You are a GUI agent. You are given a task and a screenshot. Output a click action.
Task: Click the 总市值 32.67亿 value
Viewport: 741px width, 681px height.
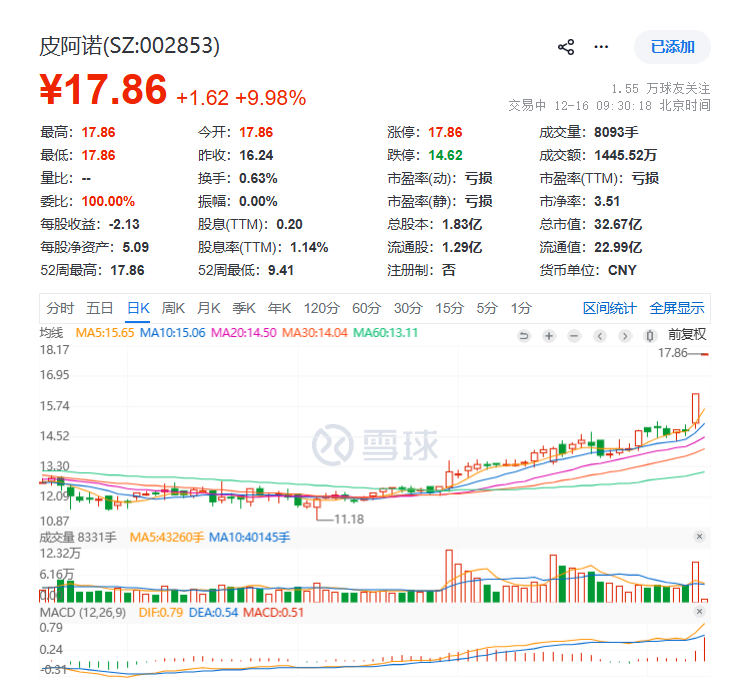point(618,224)
